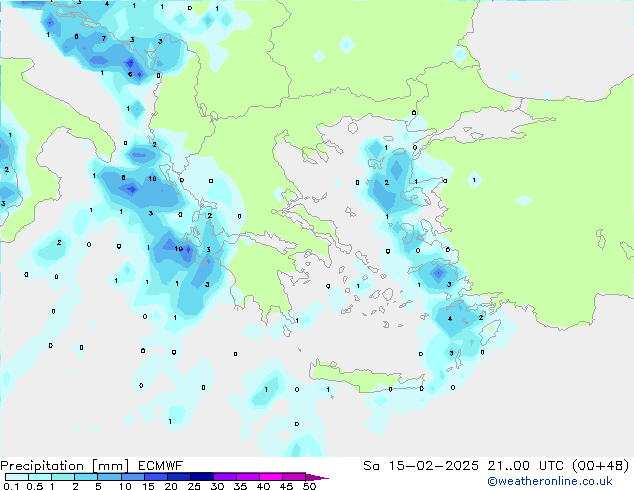The image size is (634, 490).
Task: Click the 20–25 mm dark blue swatch
Action: coord(179,477)
